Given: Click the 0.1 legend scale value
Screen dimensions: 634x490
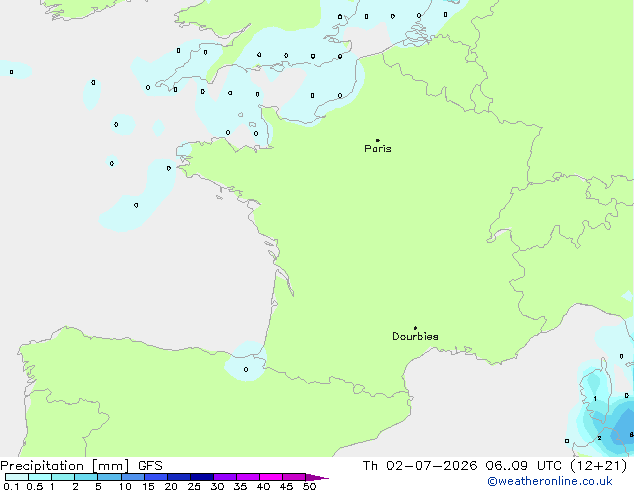Looking at the screenshot, I should tap(11, 486).
